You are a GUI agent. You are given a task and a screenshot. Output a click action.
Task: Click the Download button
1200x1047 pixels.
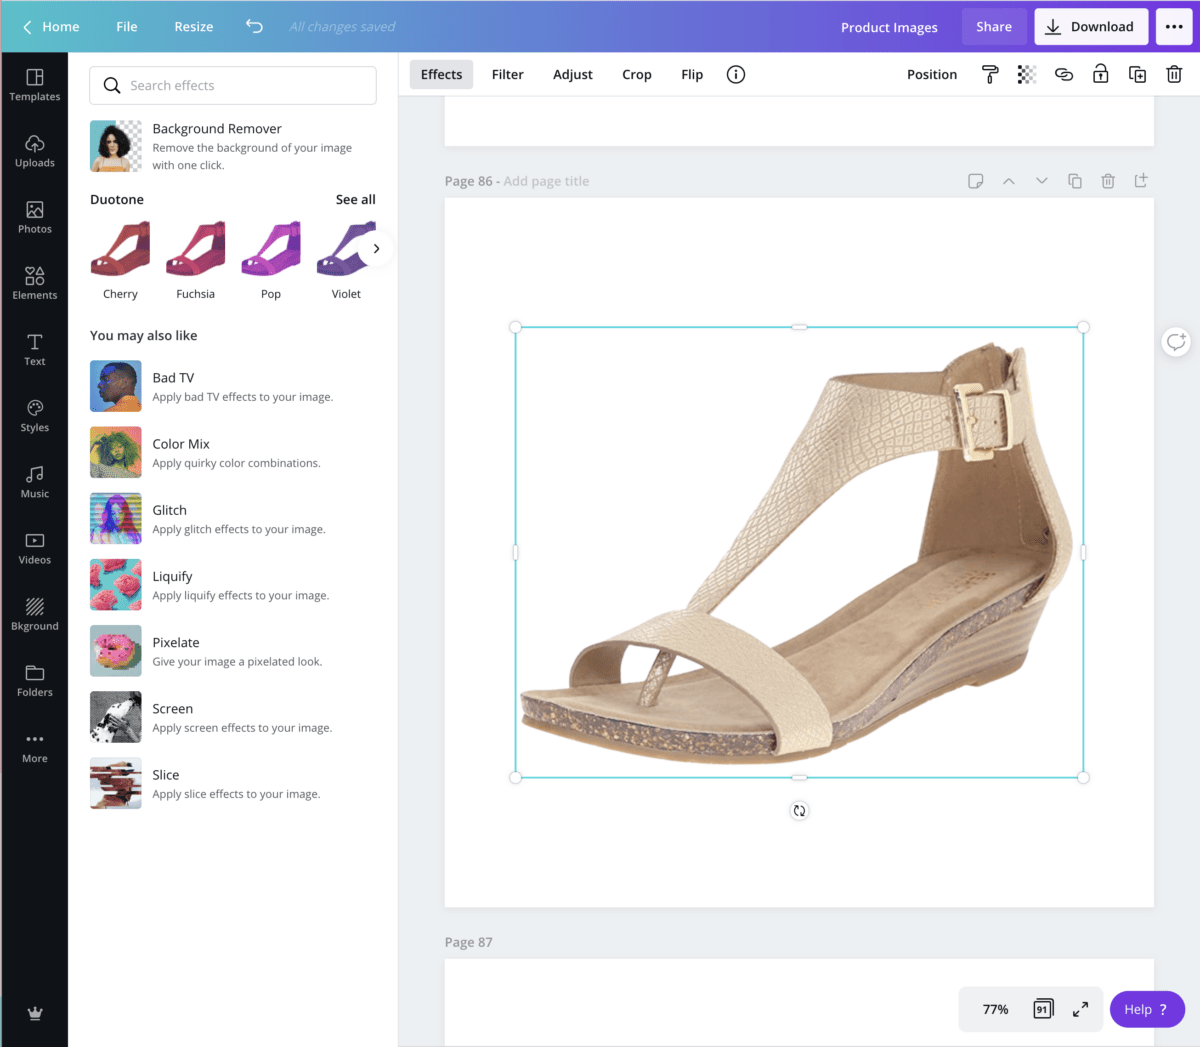(x=1090, y=27)
